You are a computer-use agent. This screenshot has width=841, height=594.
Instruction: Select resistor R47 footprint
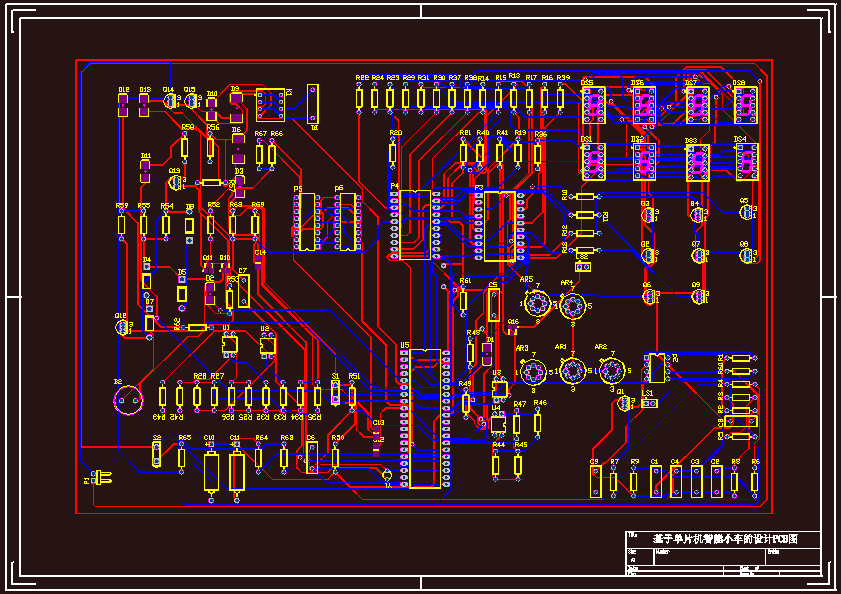(x=517, y=424)
